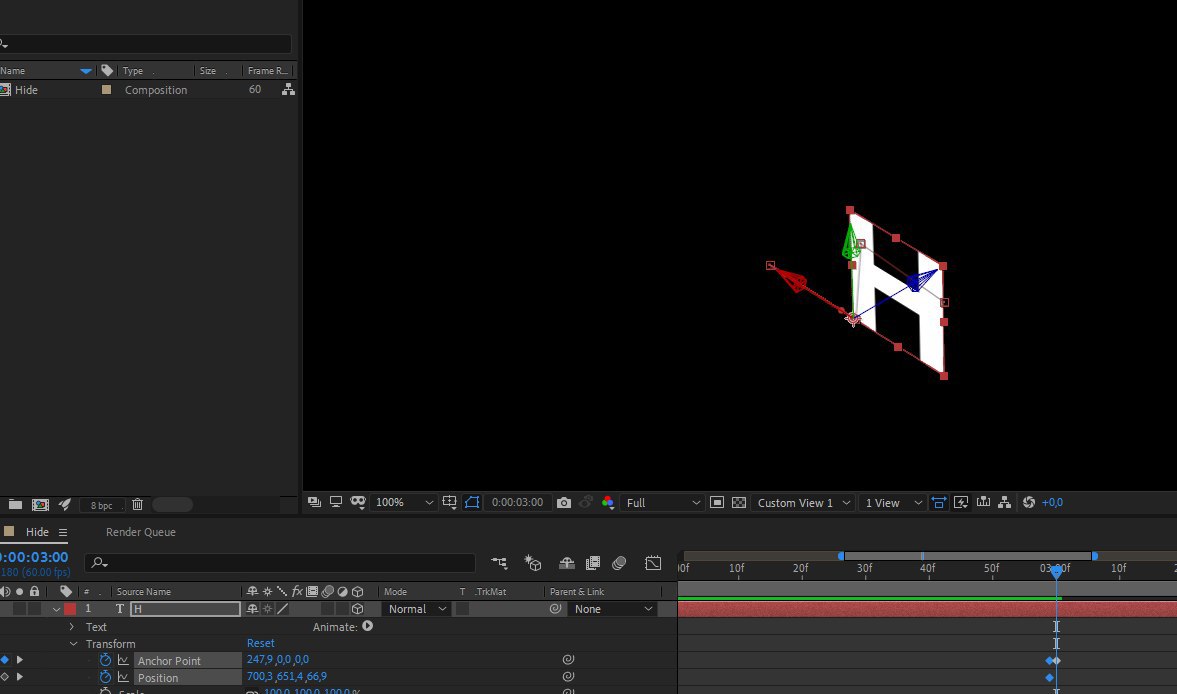Screen dimensions: 1177x694
Task: Open the Composition Mini-Flowchart icon
Action: pos(499,563)
